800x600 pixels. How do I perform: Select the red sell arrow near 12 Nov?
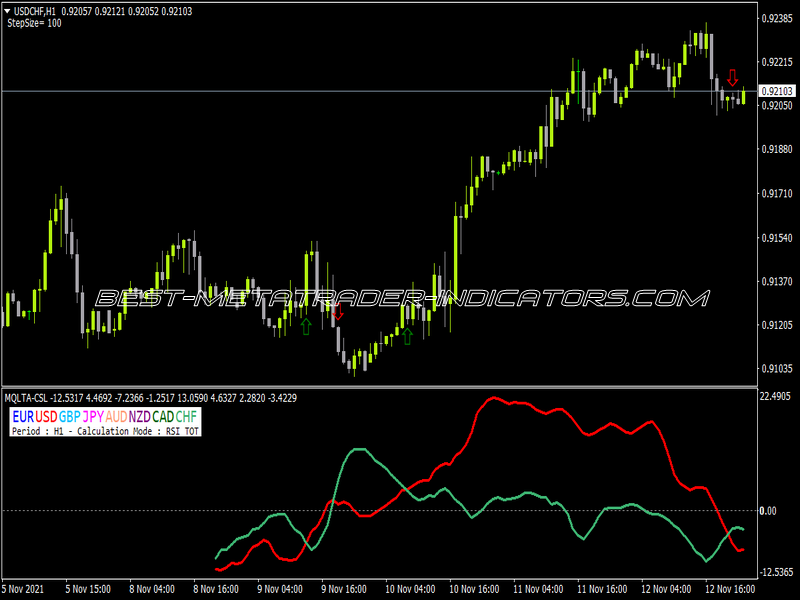click(733, 78)
